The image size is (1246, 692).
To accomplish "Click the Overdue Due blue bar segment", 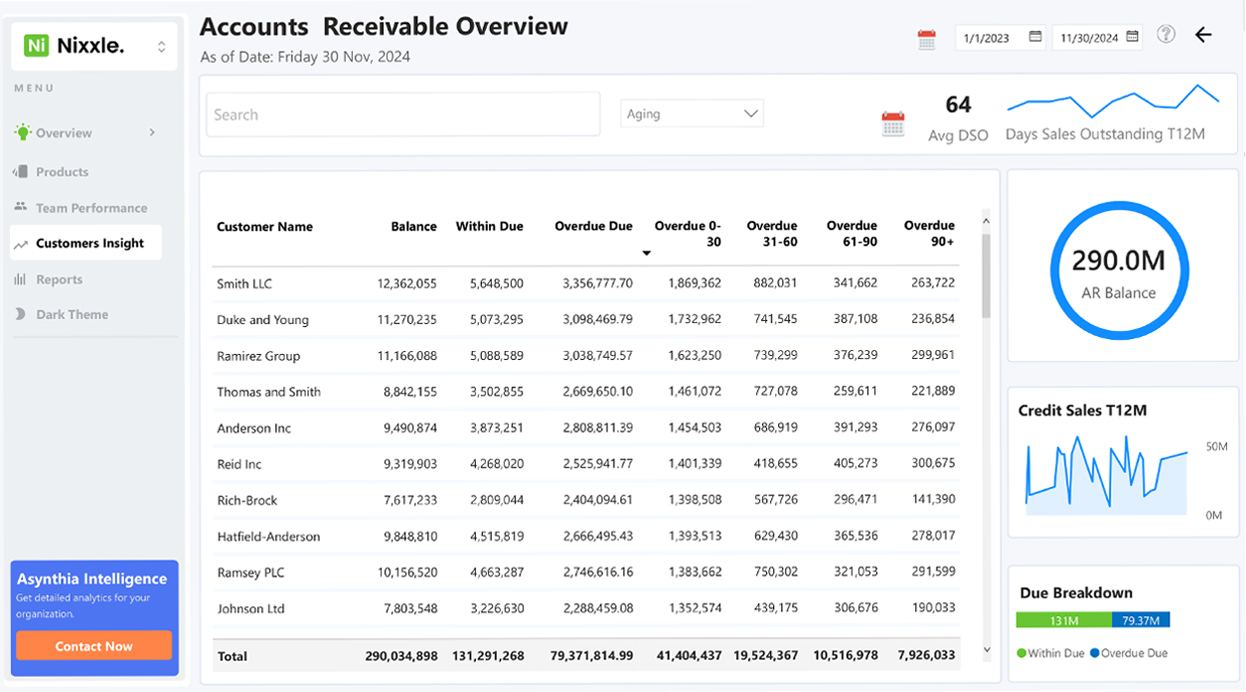I will [x=1140, y=620].
